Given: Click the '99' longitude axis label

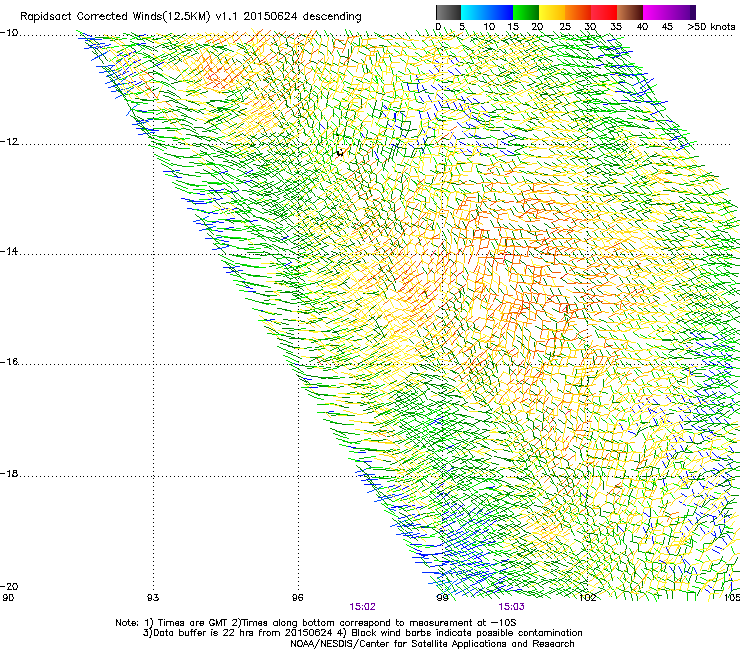Looking at the screenshot, I should click(442, 598).
